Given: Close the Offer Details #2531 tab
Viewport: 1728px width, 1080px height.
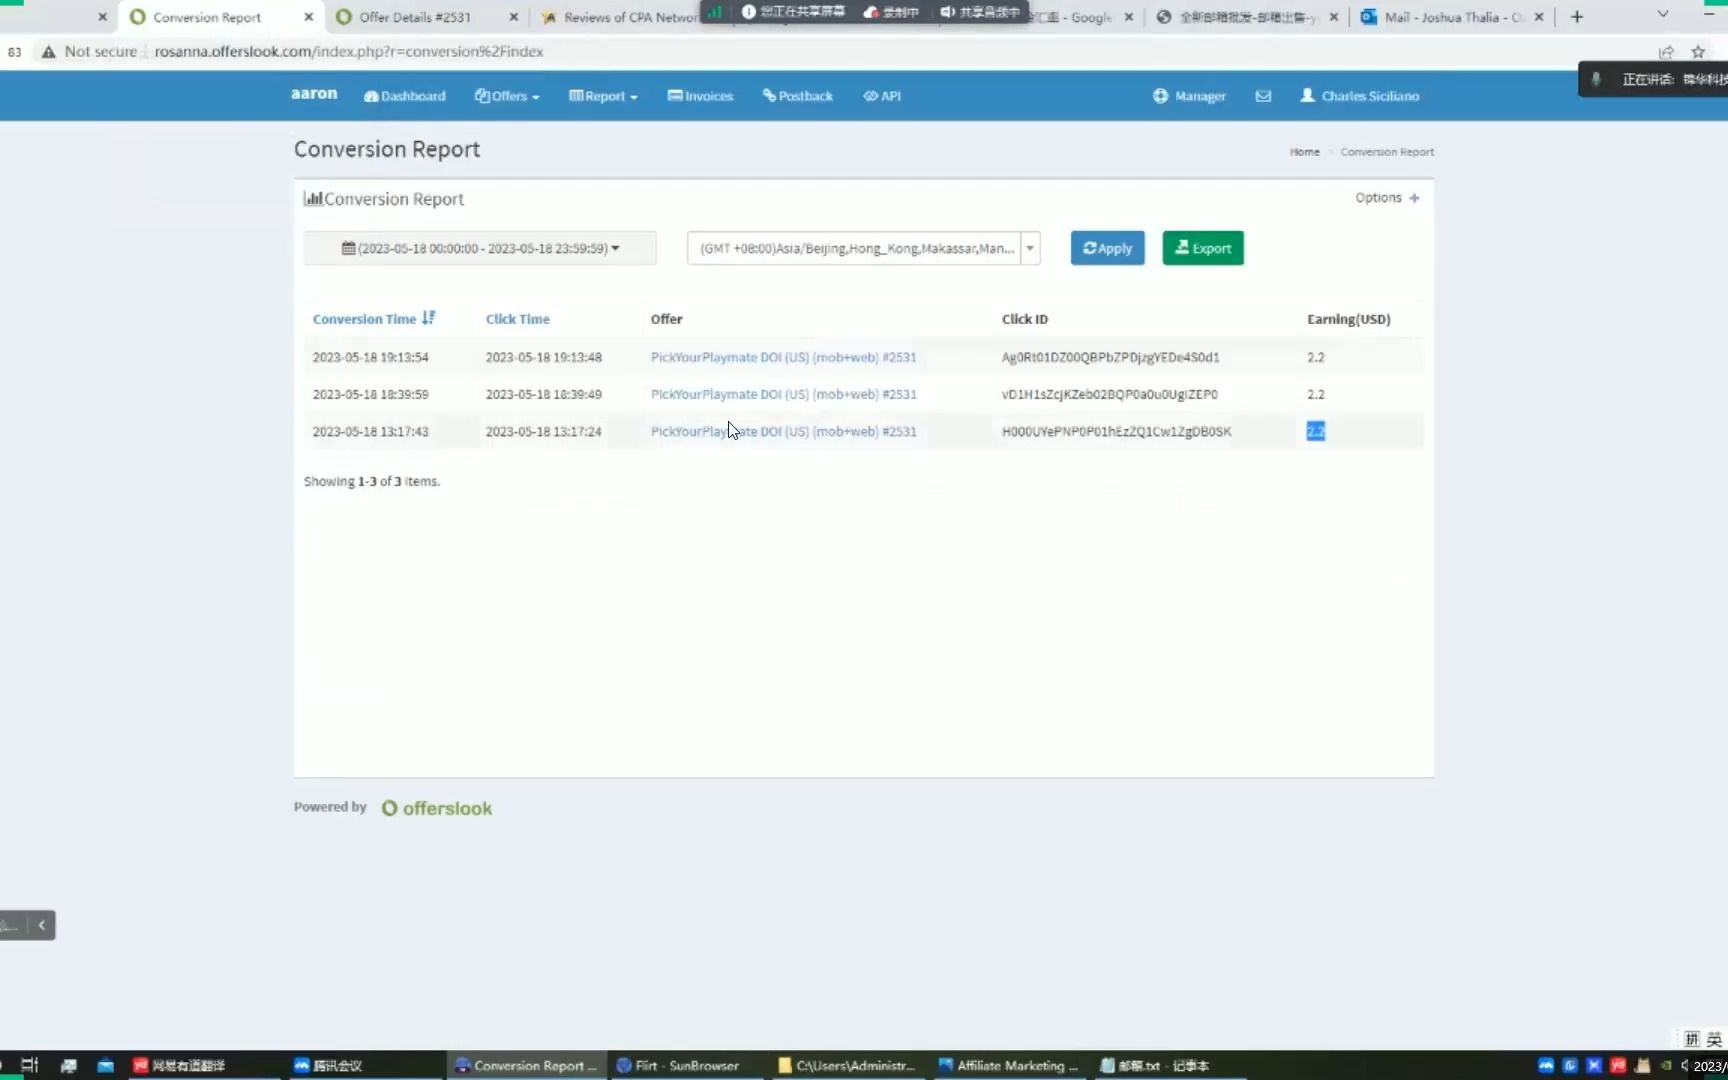Looking at the screenshot, I should point(513,17).
